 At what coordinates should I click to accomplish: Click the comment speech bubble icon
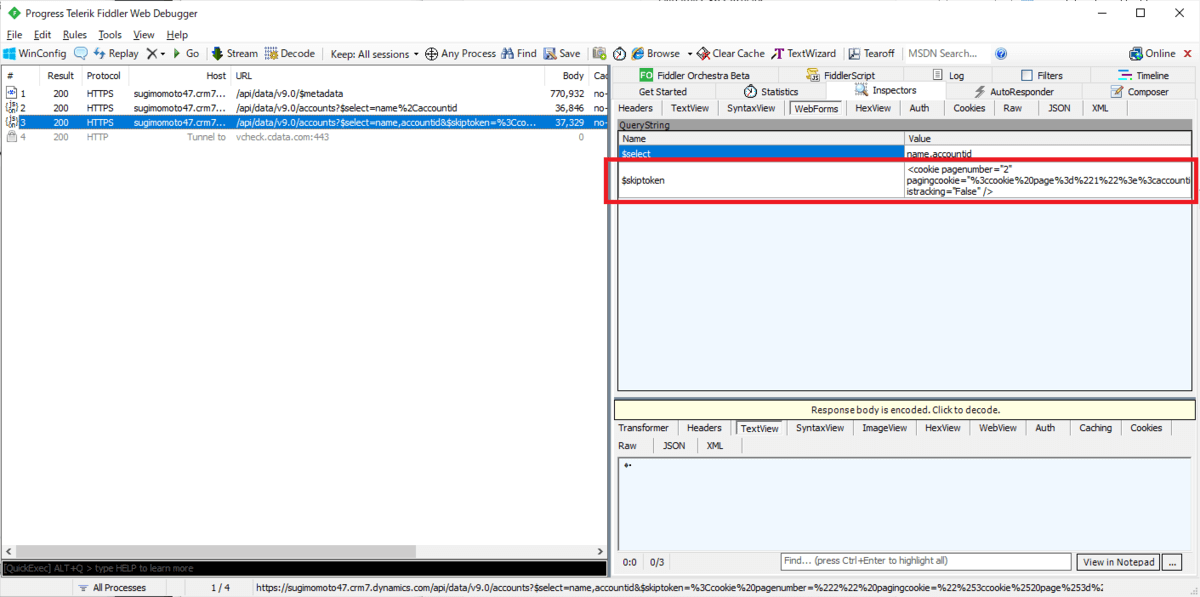(81, 54)
